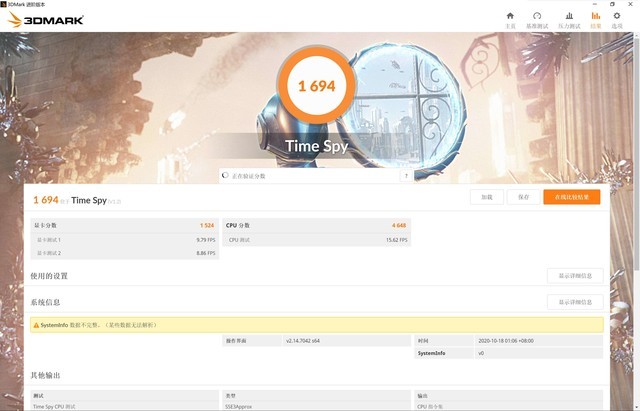The image size is (640, 411).
Task: Click the score validating spinner icon
Action: click(x=225, y=176)
